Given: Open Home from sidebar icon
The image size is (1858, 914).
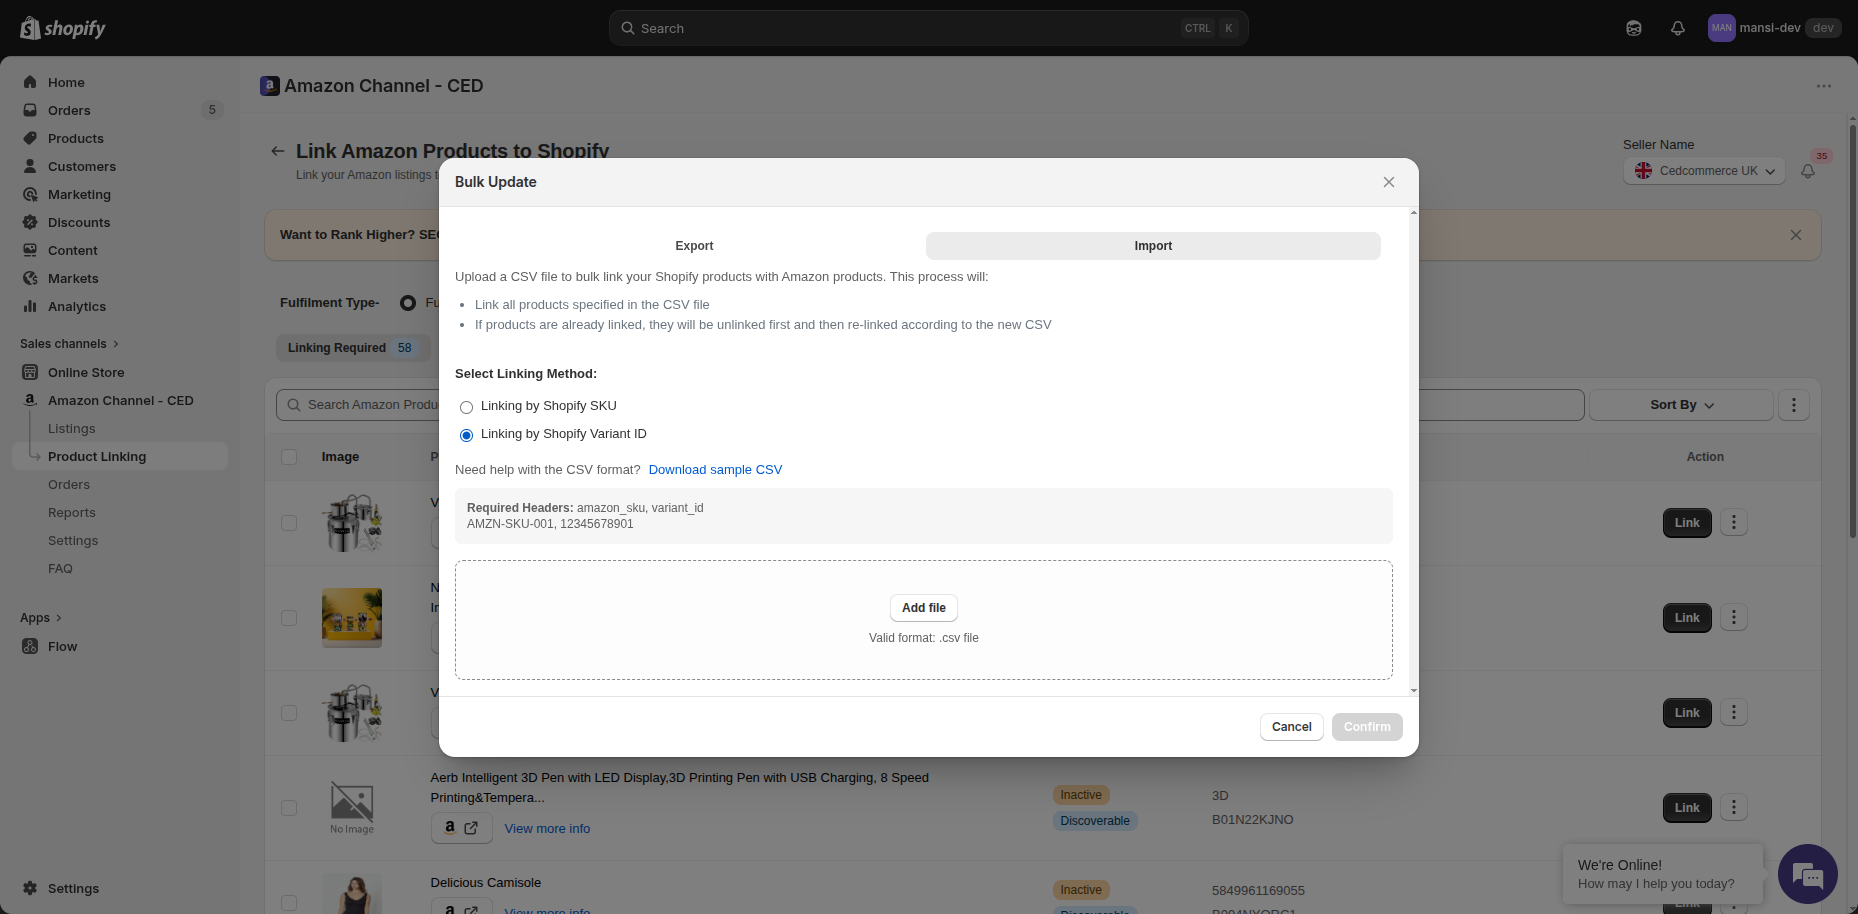Looking at the screenshot, I should 30,82.
